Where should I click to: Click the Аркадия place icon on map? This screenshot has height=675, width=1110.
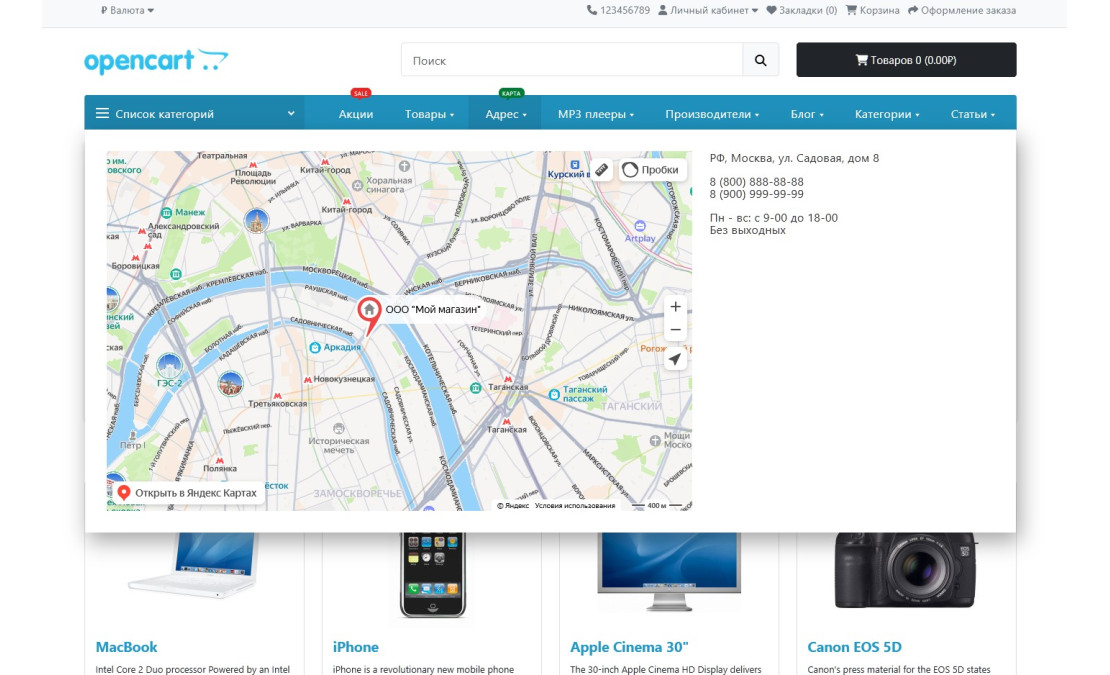[x=315, y=347]
